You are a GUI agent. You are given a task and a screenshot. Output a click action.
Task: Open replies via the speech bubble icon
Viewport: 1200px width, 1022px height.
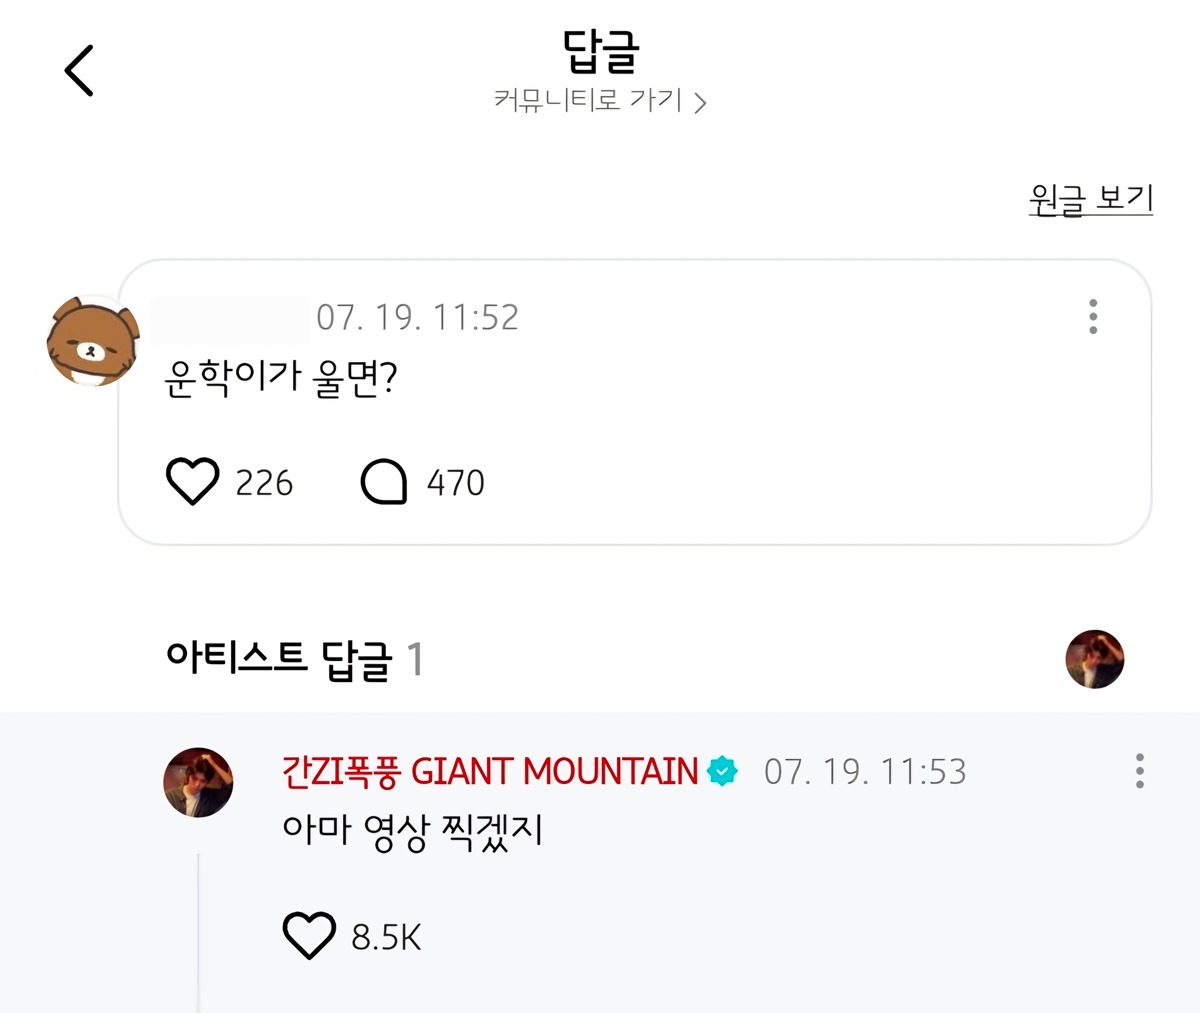pyautogui.click(x=384, y=482)
